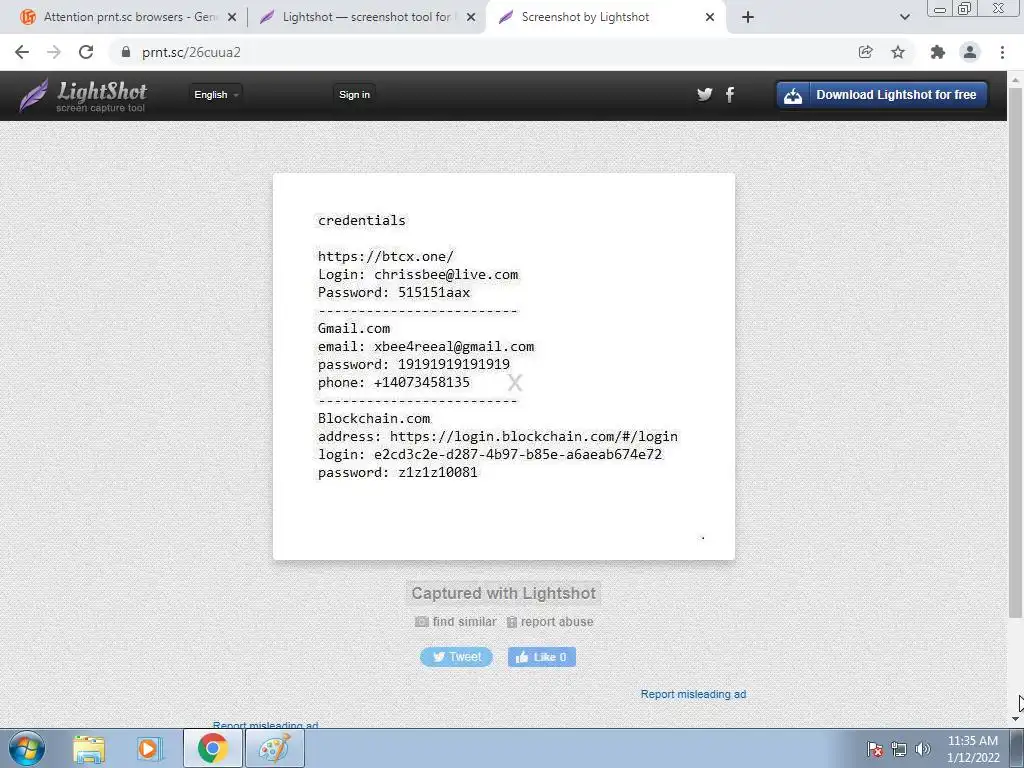Click 'Download Lightshot for free' button

click(x=882, y=95)
